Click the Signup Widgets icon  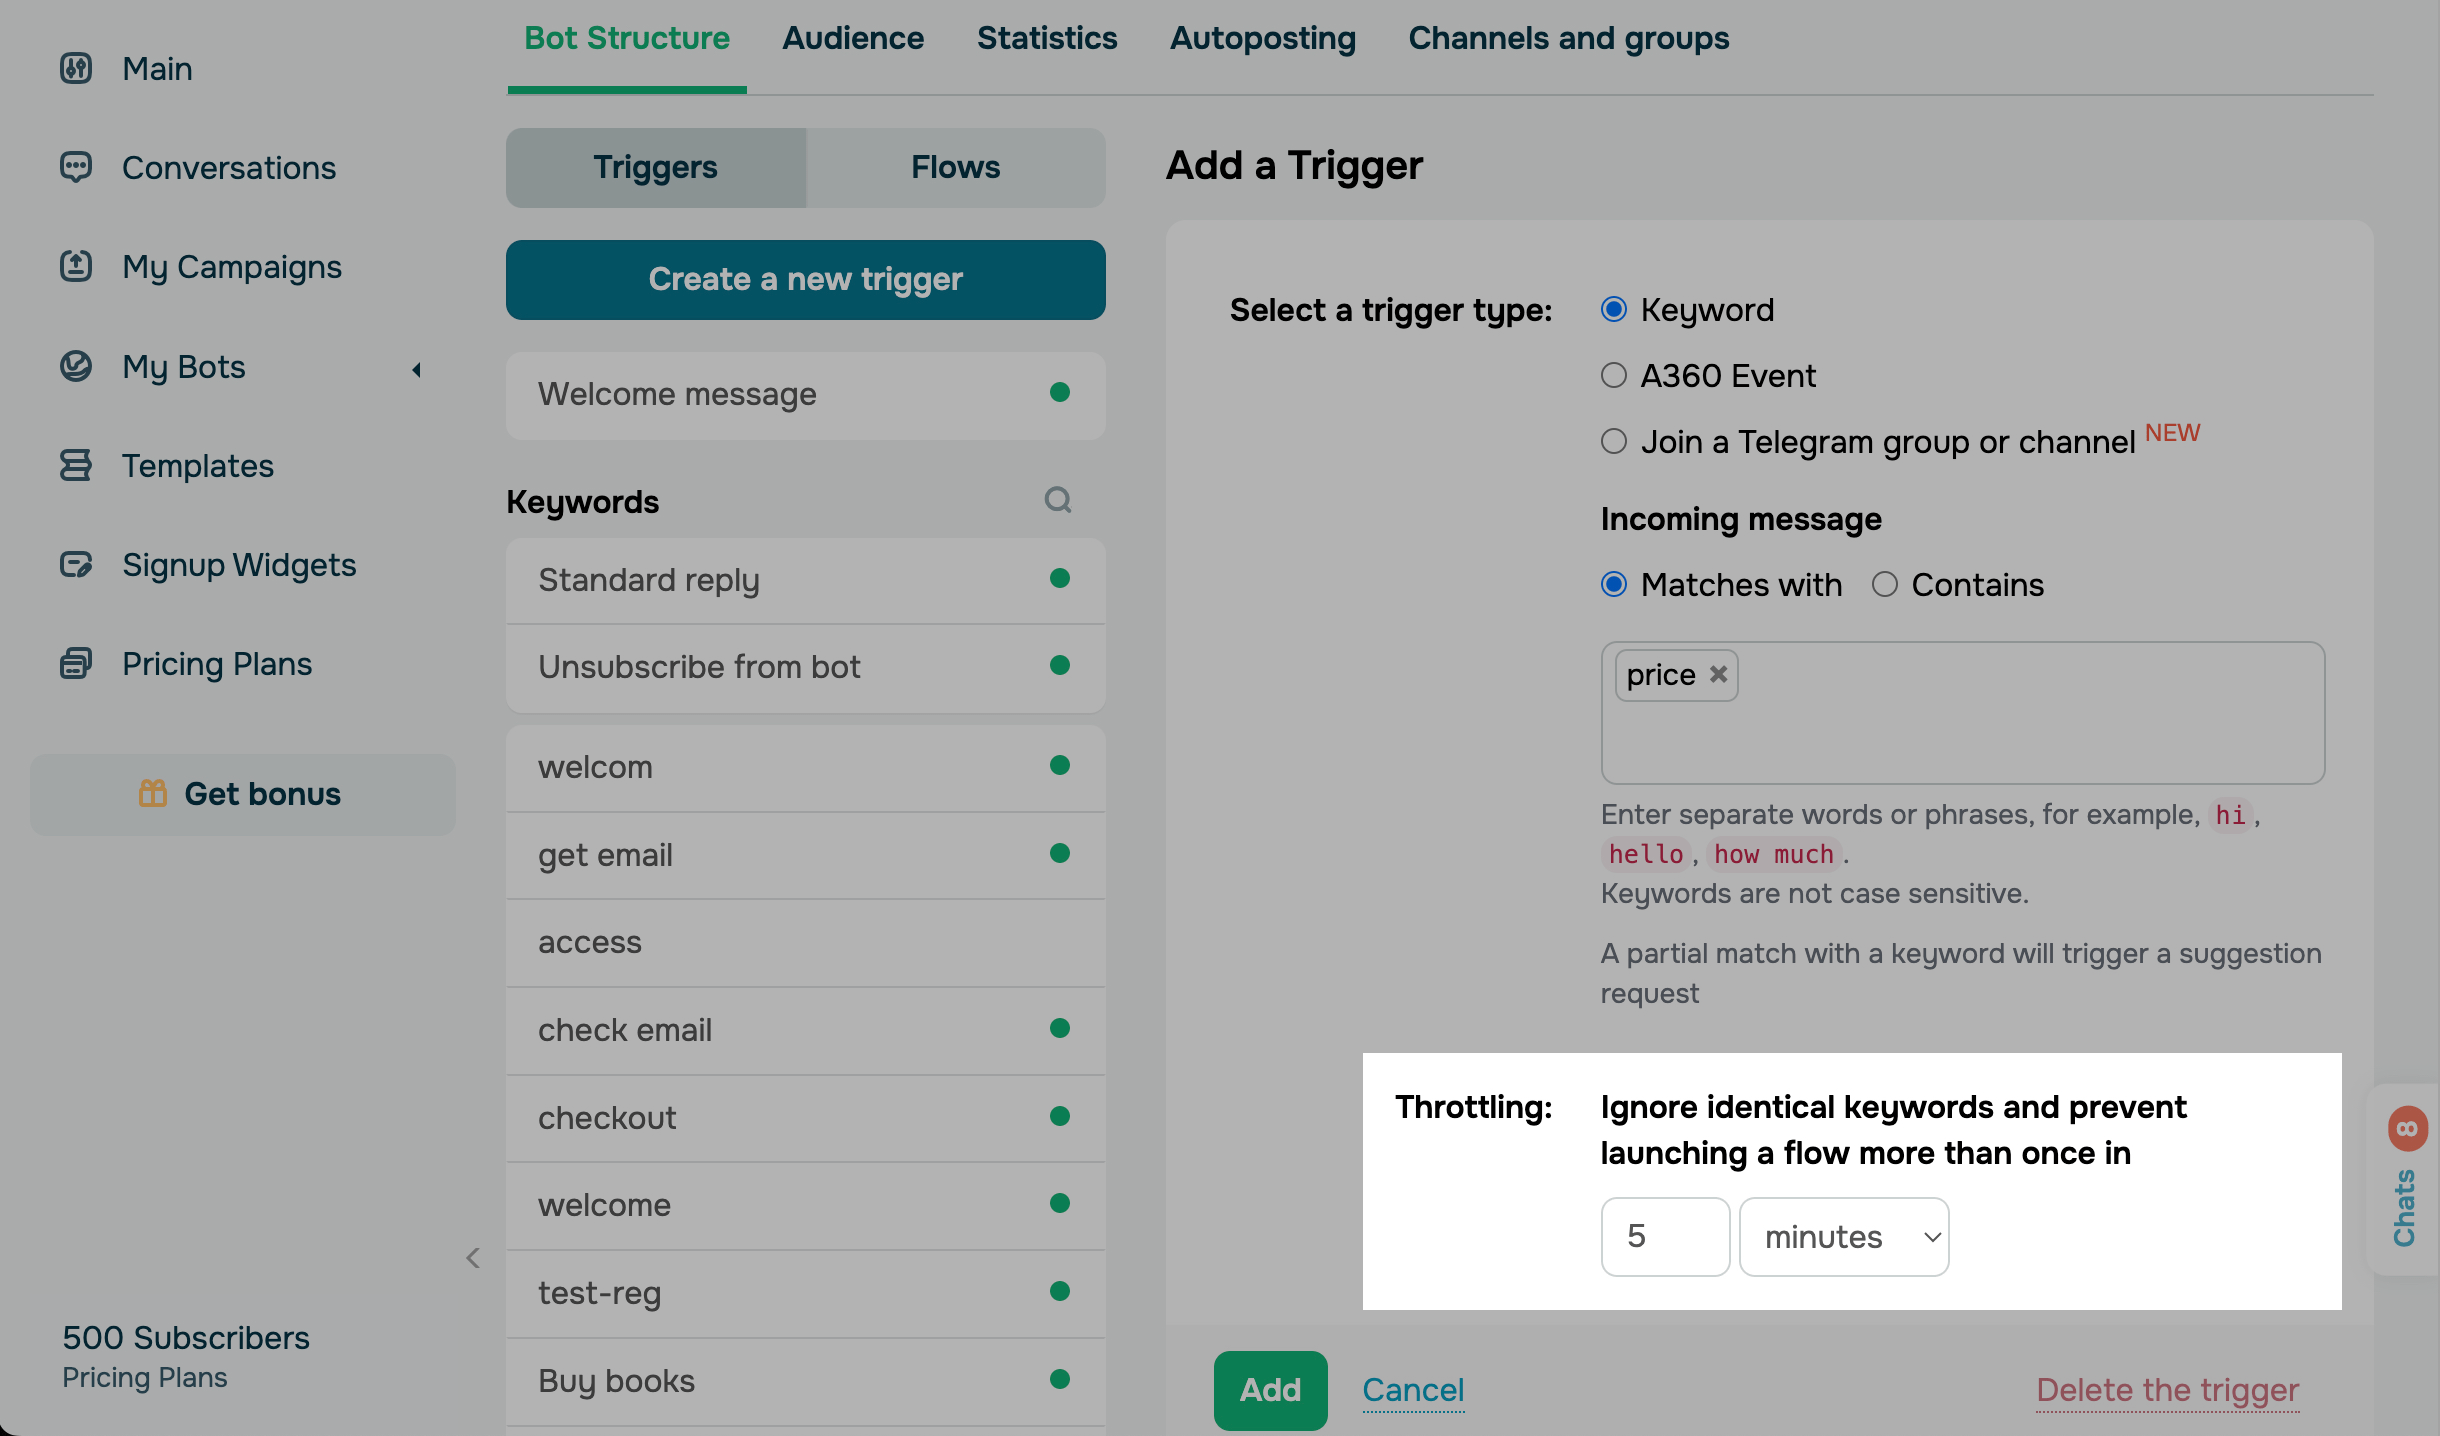coord(76,564)
